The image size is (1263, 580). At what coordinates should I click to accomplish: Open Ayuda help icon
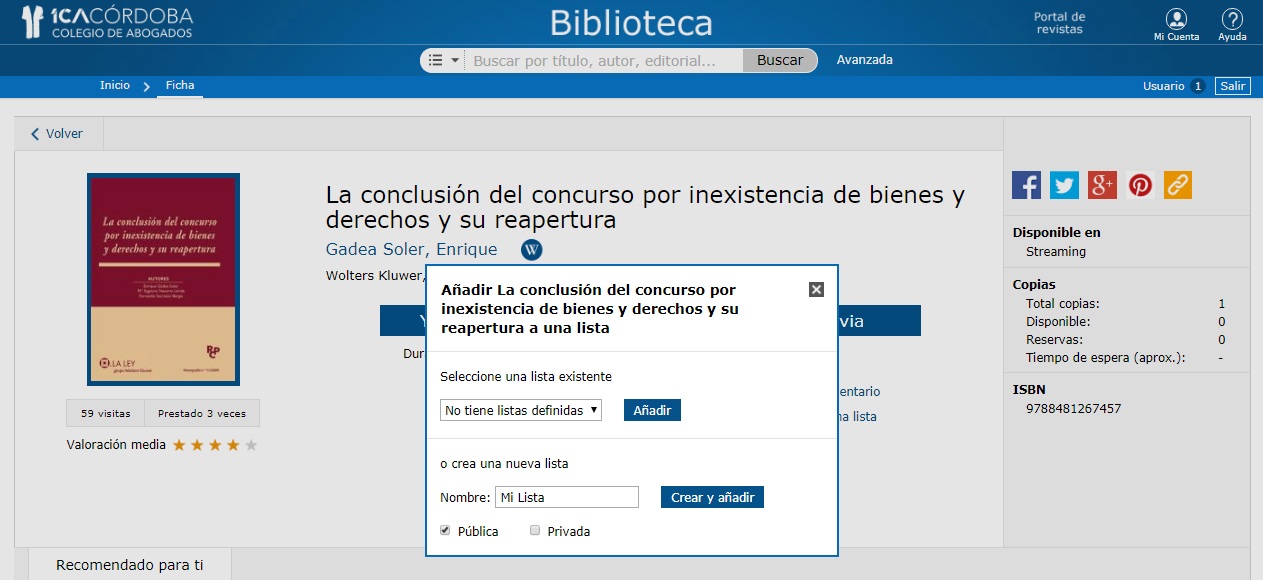pyautogui.click(x=1232, y=25)
